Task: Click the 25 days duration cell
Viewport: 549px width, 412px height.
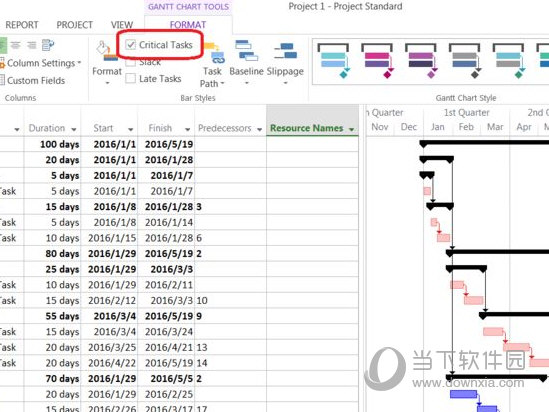Action: (53, 269)
